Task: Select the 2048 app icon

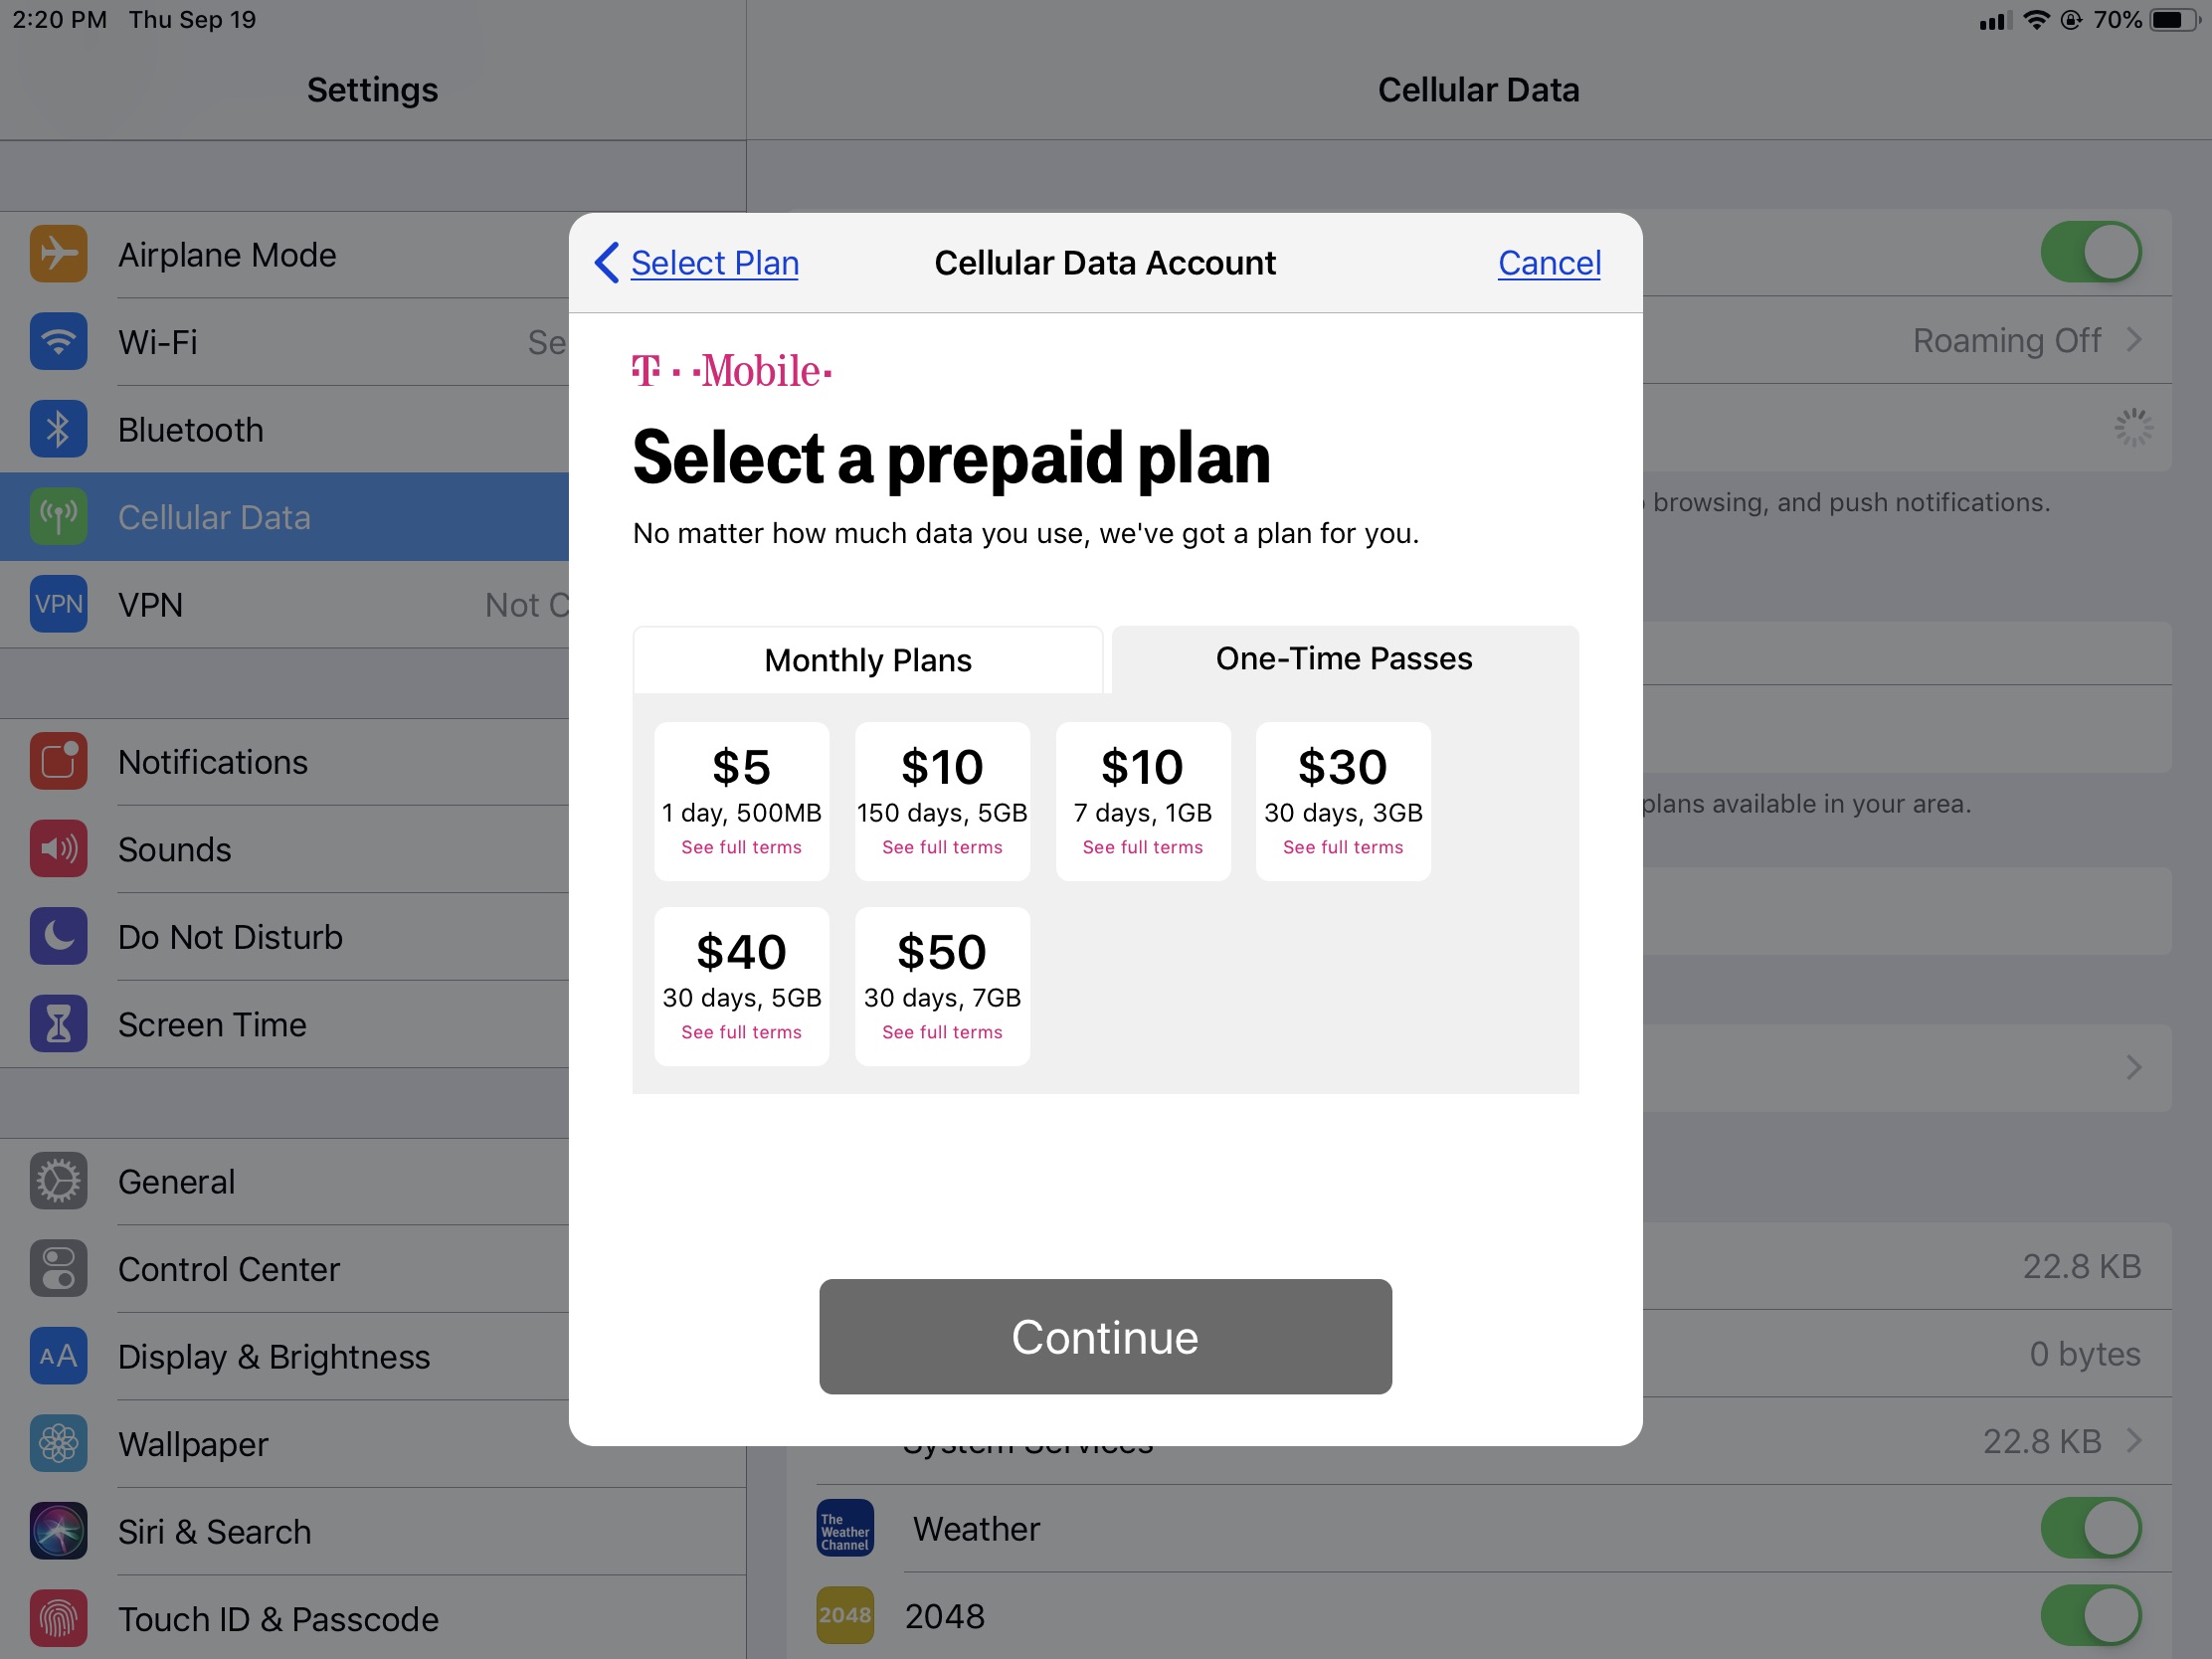Action: pos(844,1615)
